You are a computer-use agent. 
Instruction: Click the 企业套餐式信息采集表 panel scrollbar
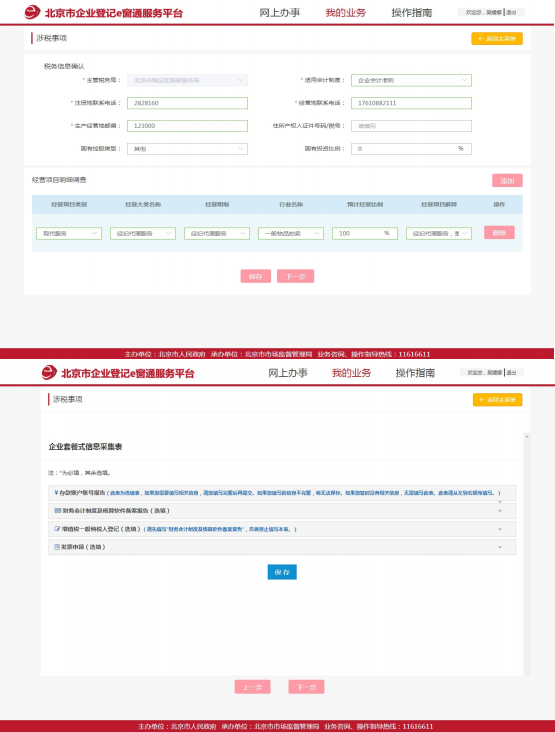527,553
